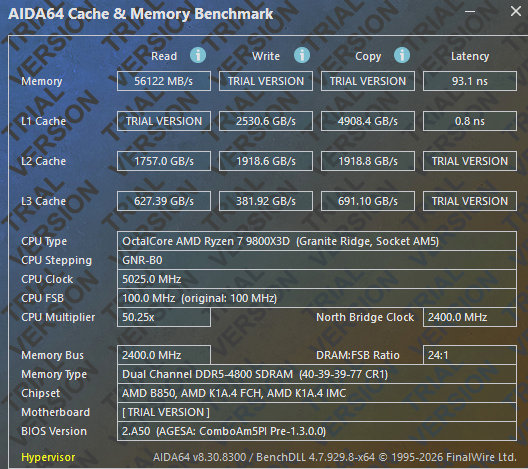The height and width of the screenshot is (469, 528).
Task: Select the Memory Latency value 93.1 ns
Action: [470, 81]
